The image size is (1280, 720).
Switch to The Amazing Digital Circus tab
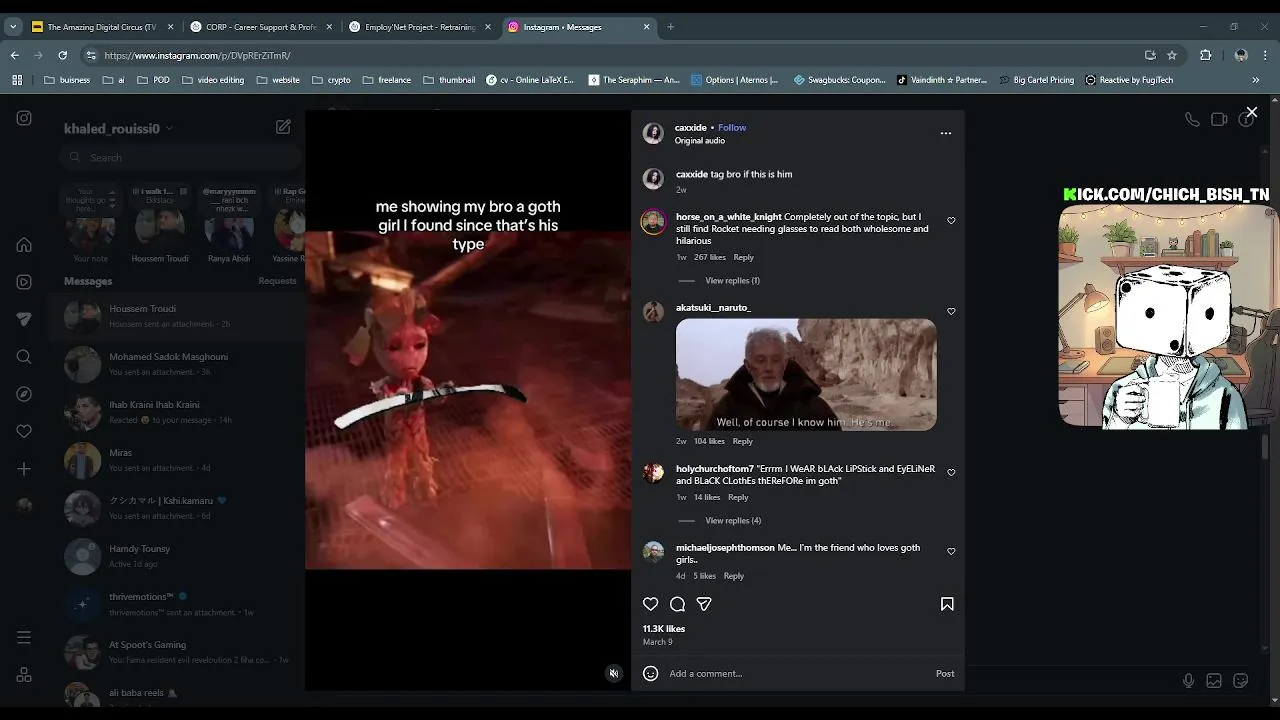click(103, 27)
